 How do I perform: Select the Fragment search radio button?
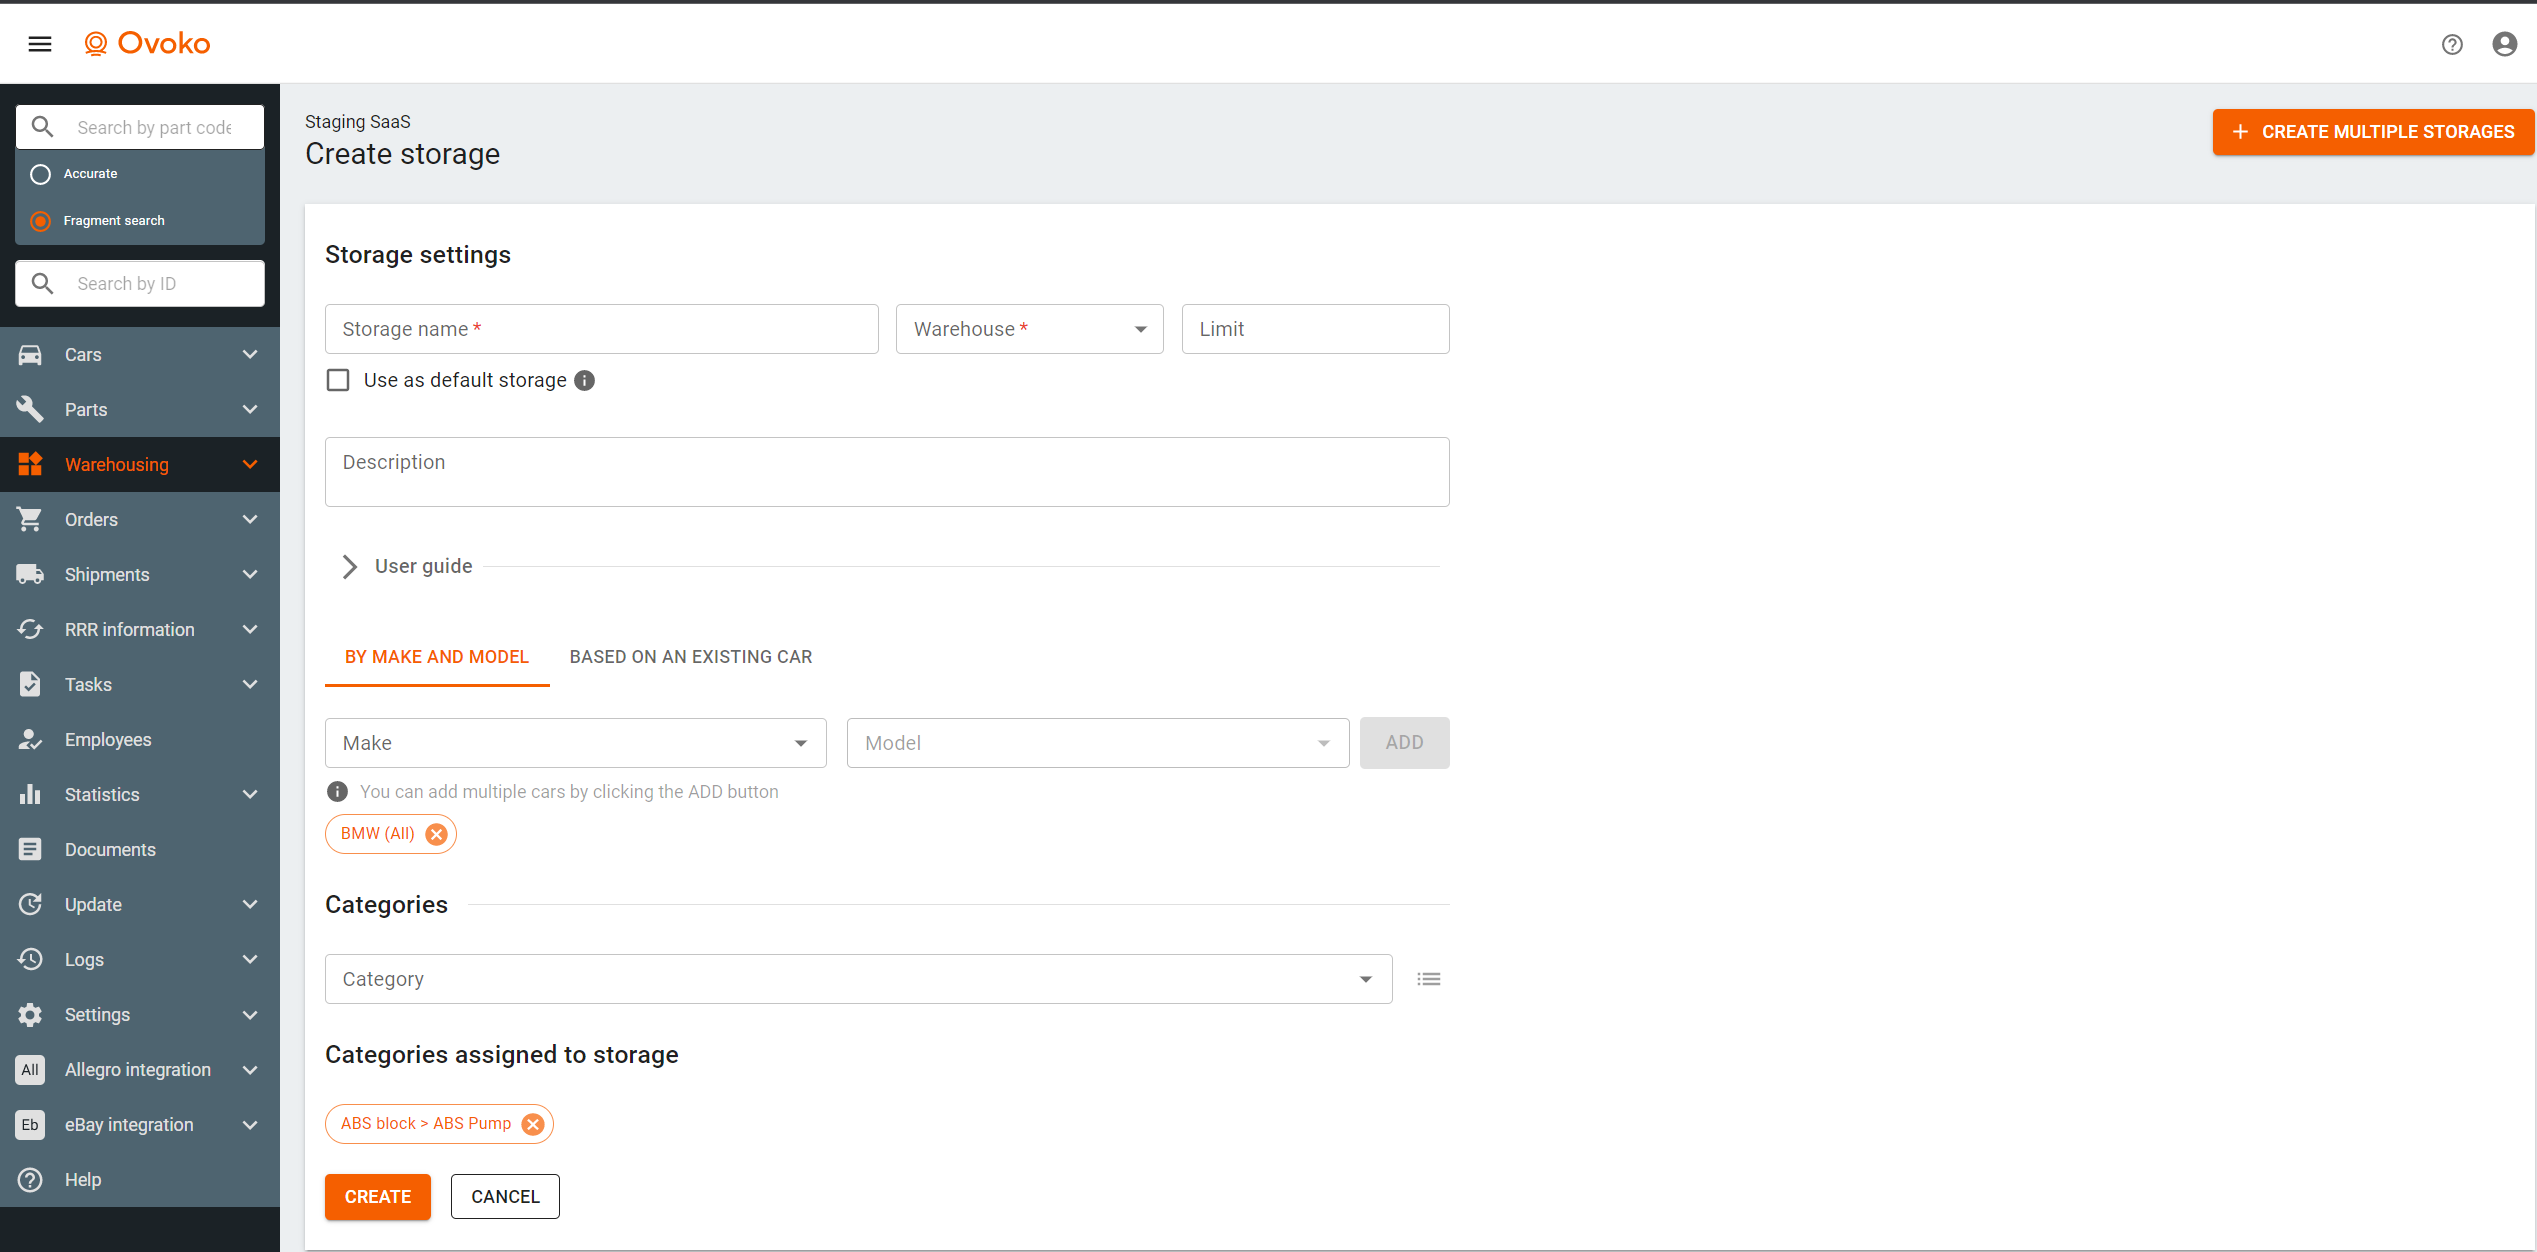[41, 221]
